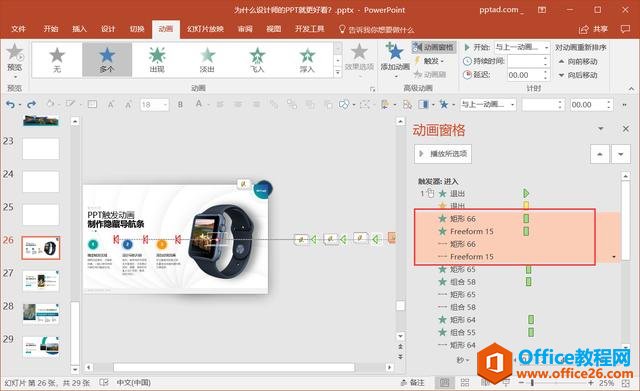Move animation down with pane's down arrow
Screen dimensions: 640x391
pyautogui.click(x=620, y=154)
